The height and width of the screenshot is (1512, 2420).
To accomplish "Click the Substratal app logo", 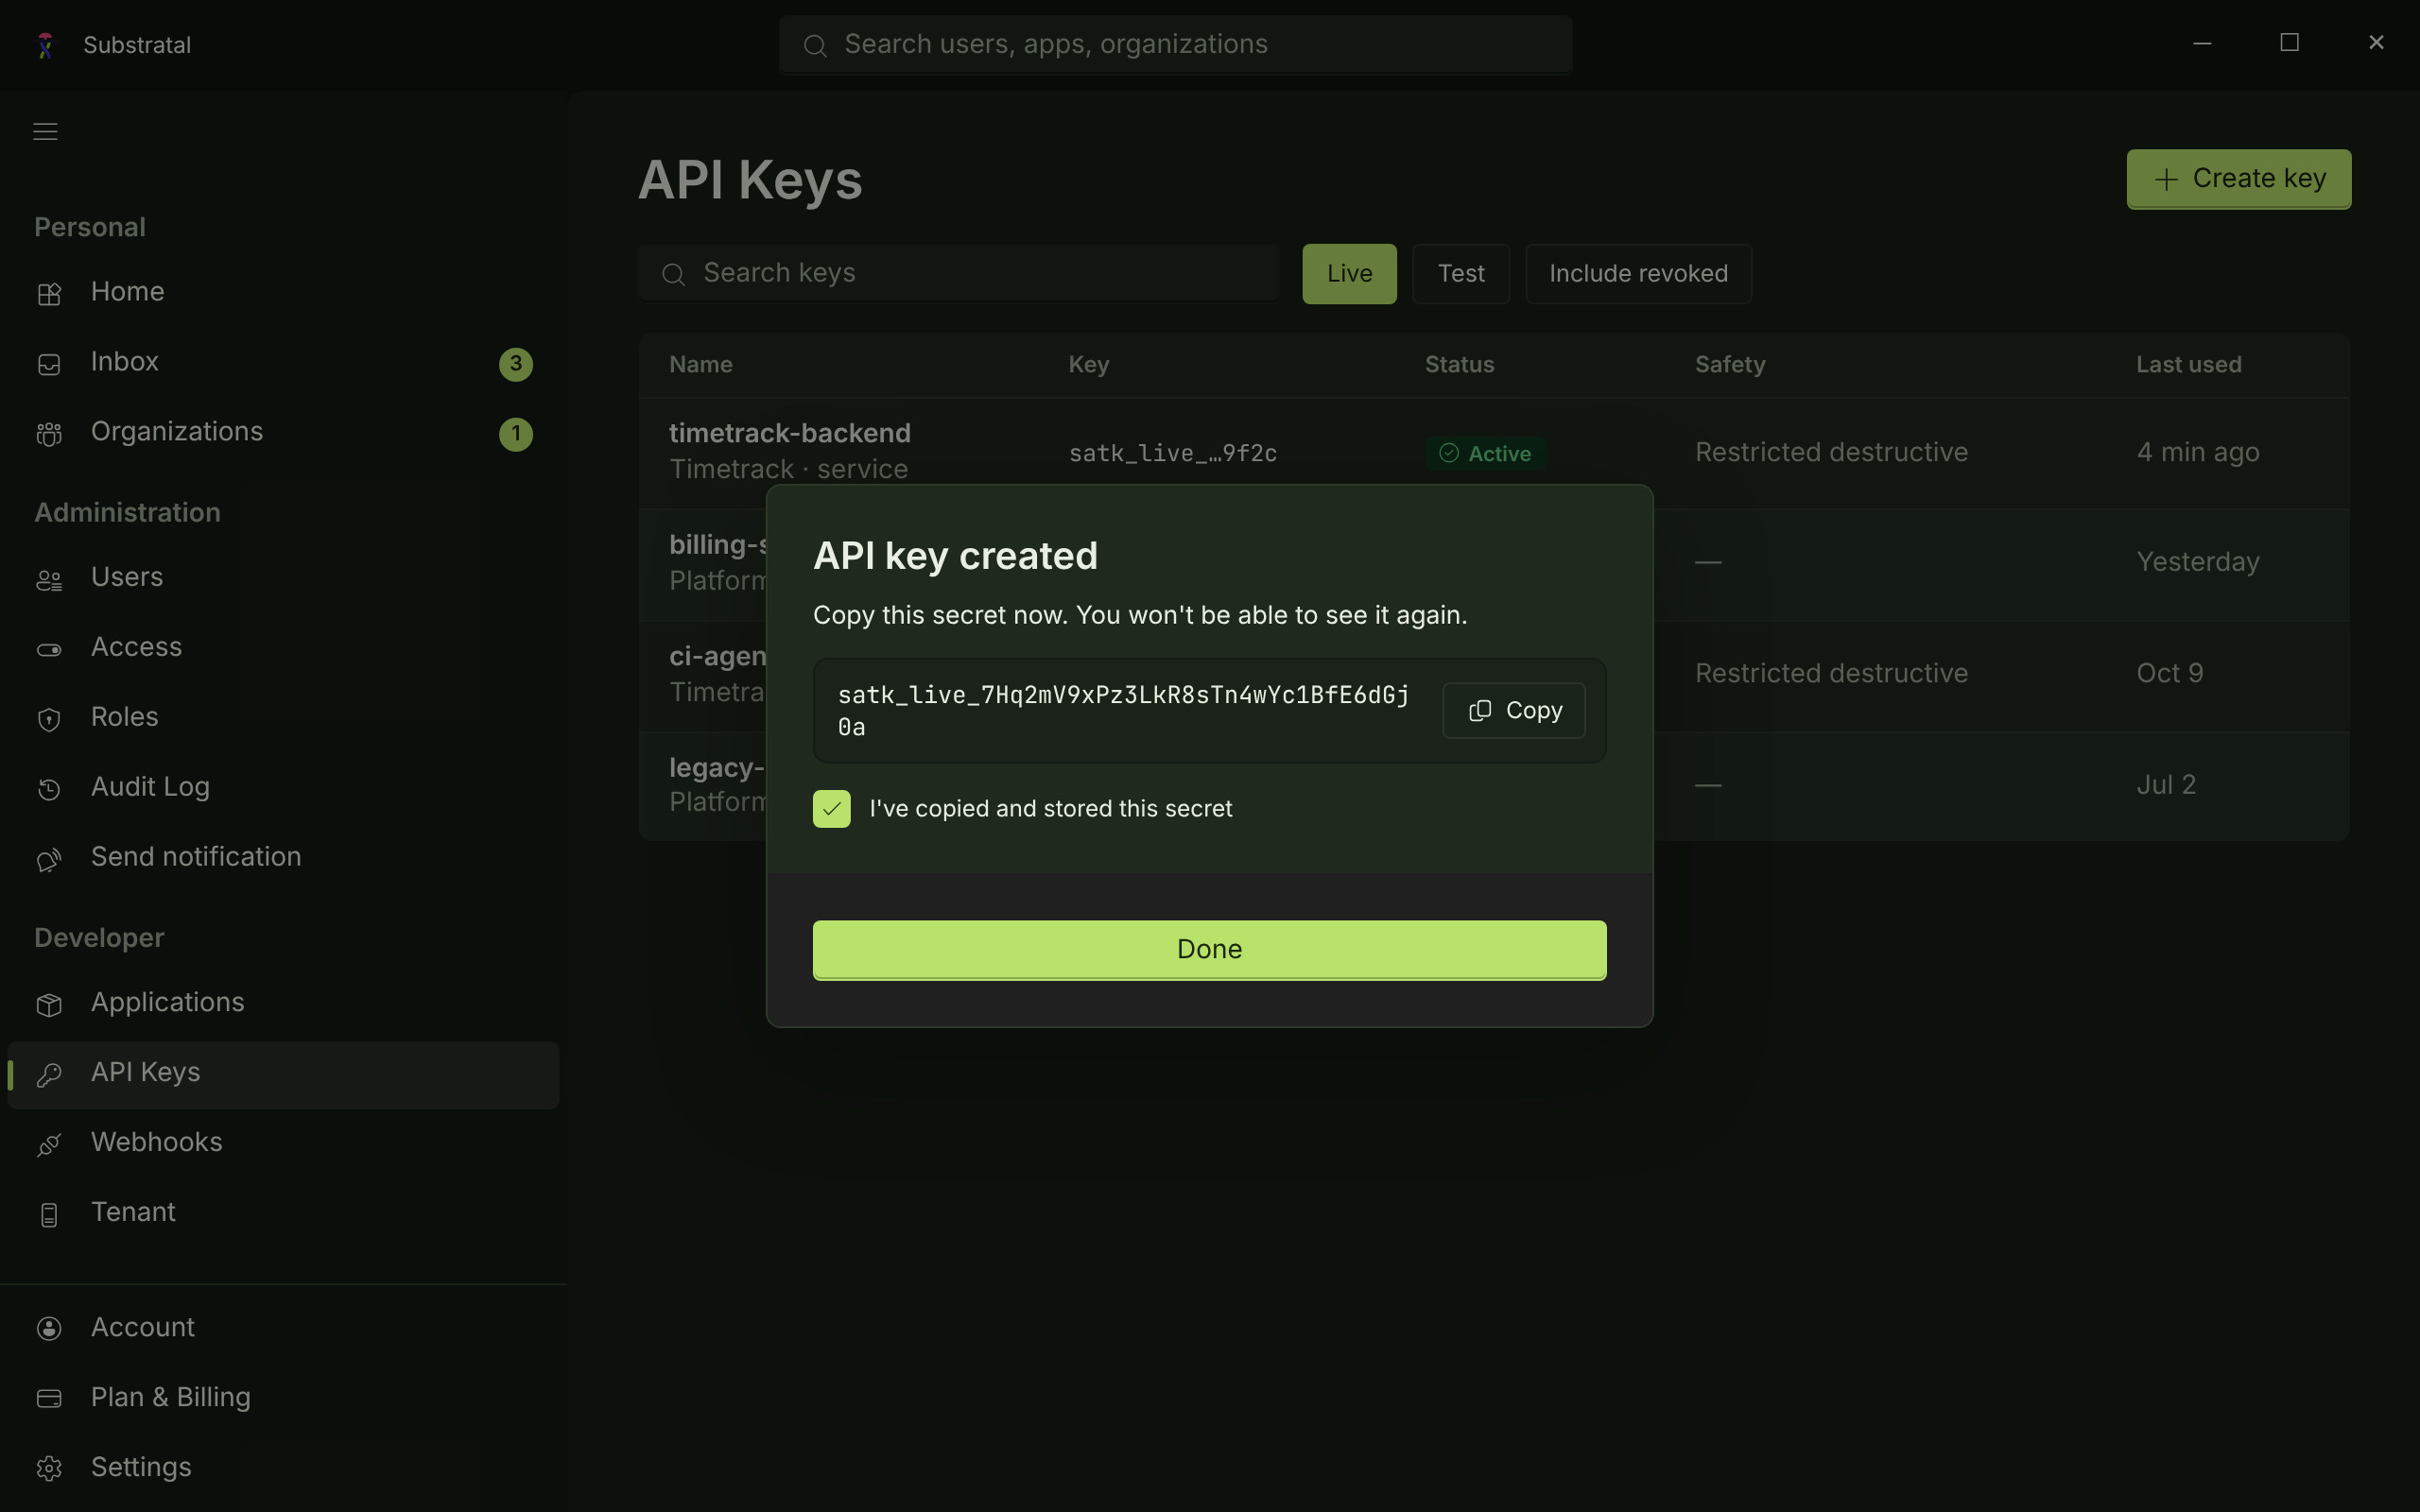I will [45, 45].
